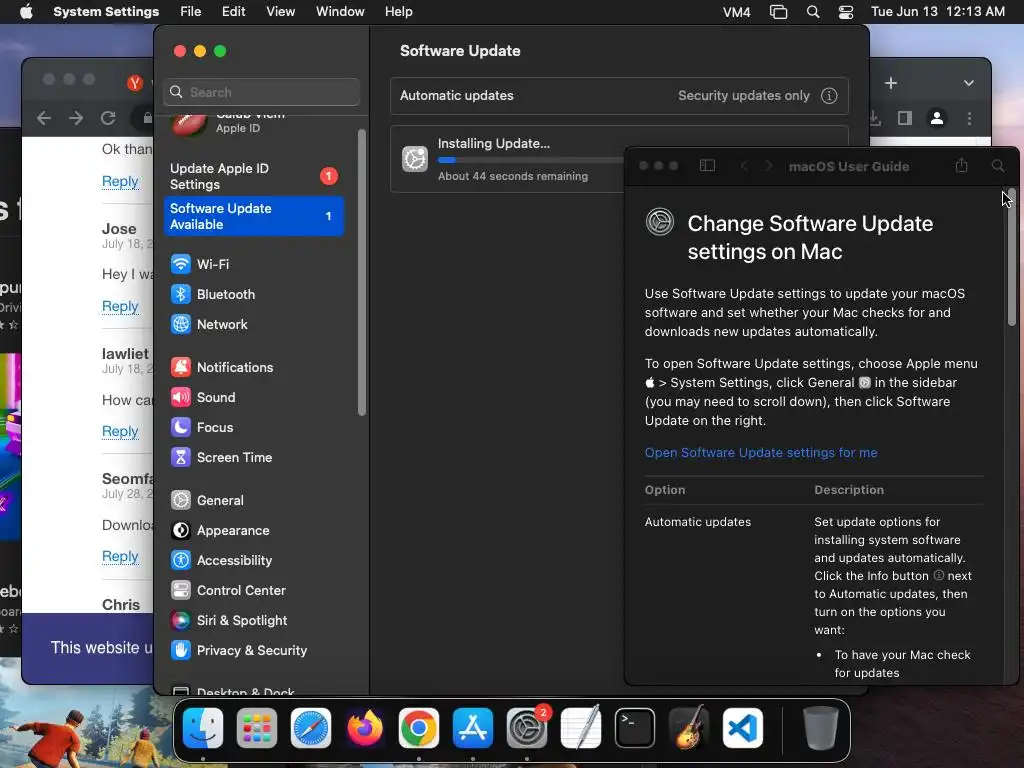Click Installing Update progress bar

coord(530,160)
